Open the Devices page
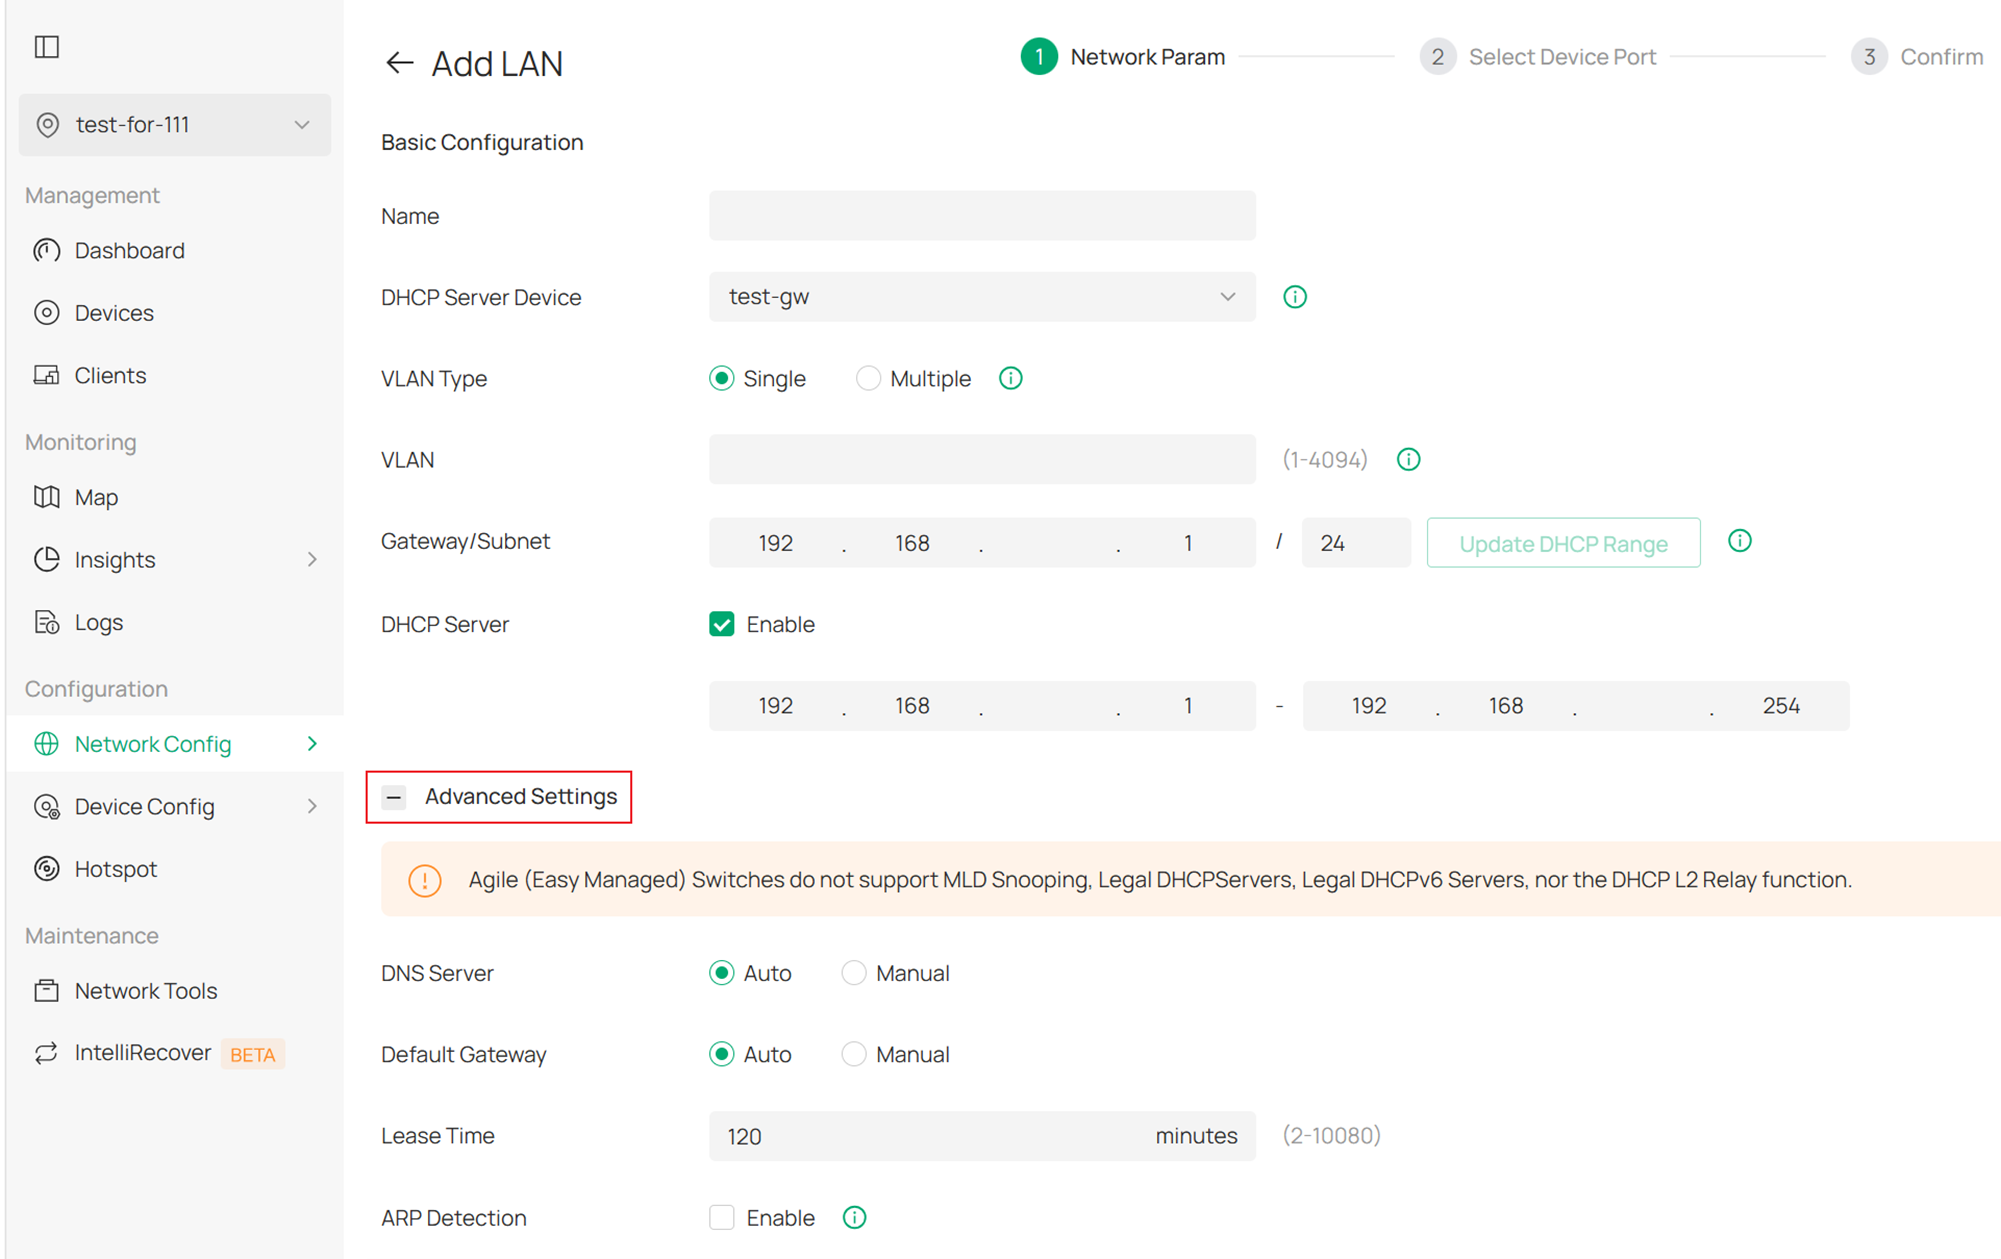The image size is (2001, 1259). 113,312
